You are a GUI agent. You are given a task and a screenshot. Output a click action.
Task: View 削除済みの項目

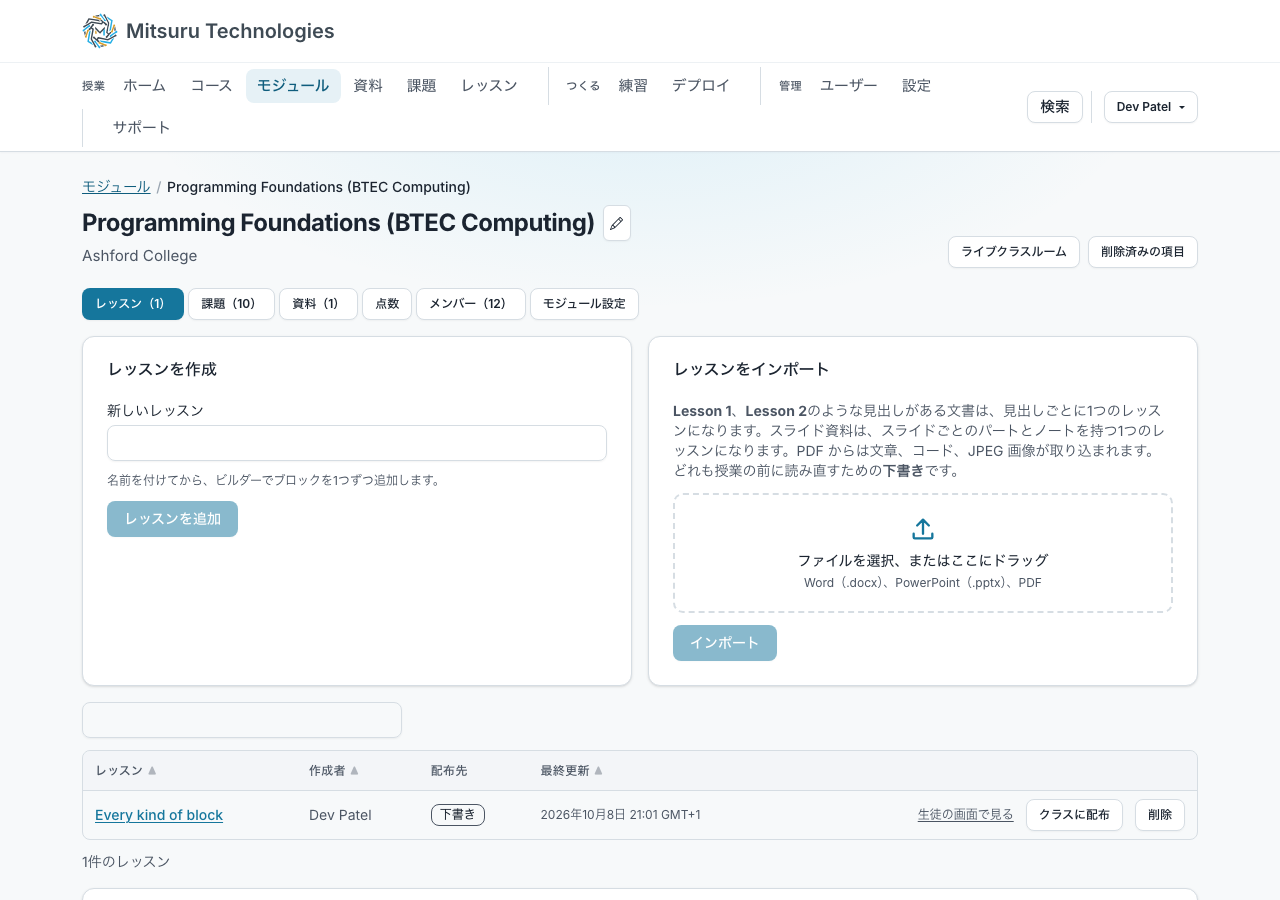(x=1143, y=252)
